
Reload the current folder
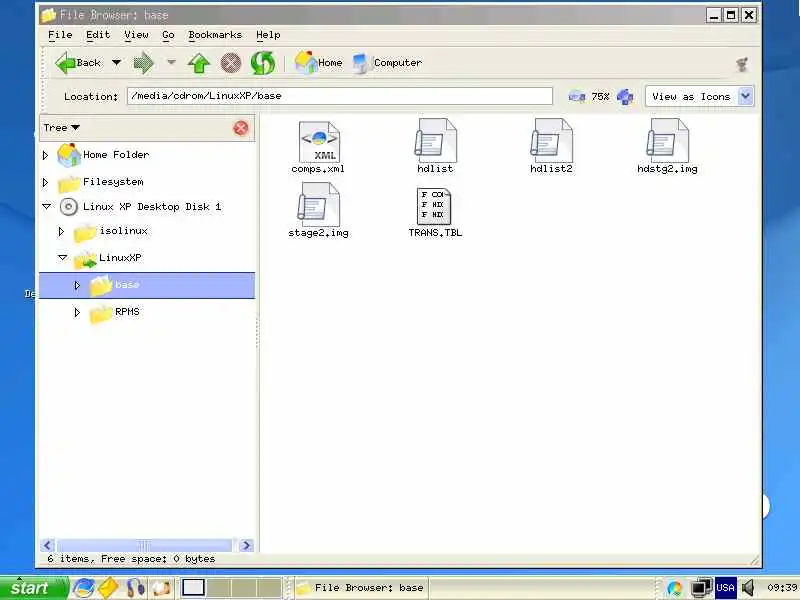click(x=263, y=63)
